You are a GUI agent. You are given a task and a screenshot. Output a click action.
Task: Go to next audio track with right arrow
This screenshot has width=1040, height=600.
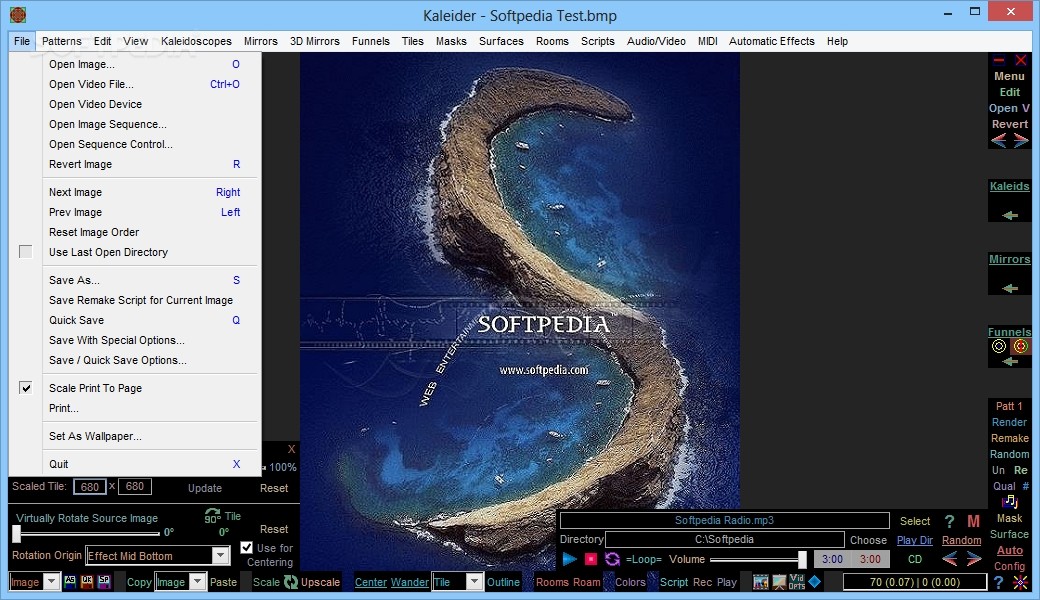(974, 559)
